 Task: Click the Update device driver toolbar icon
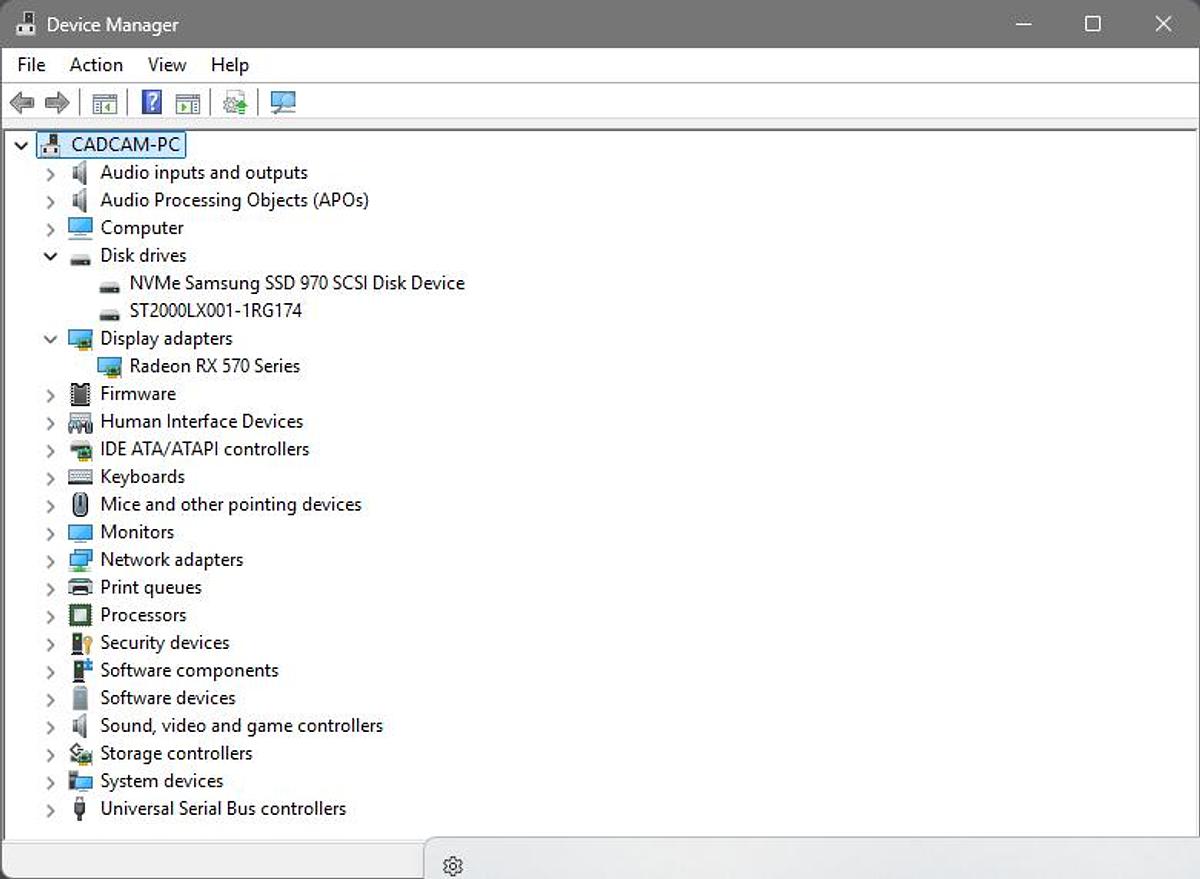(x=235, y=102)
